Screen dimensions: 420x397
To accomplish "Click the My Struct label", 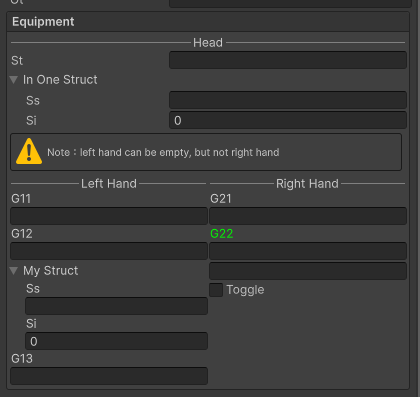I will point(51,270).
